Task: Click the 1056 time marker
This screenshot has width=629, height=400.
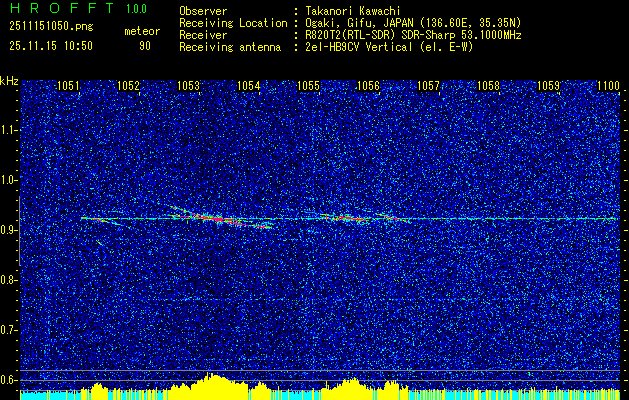Action: 368,85
